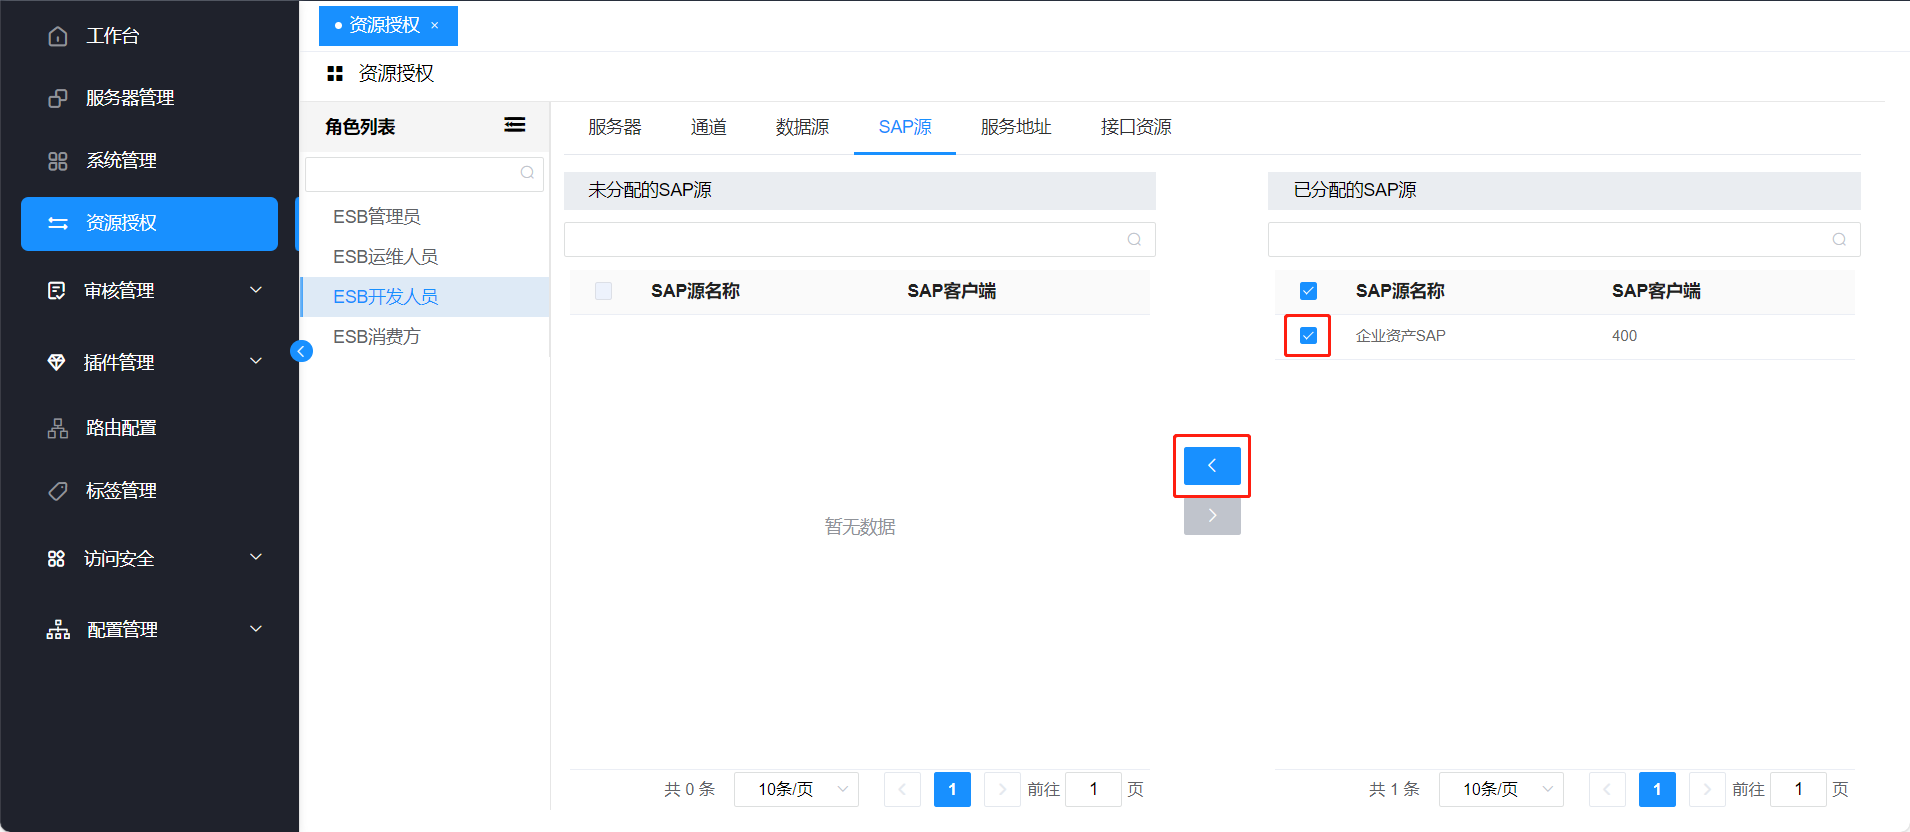Click the 标签管理 tag icon
This screenshot has height=832, width=1910.
[58, 491]
